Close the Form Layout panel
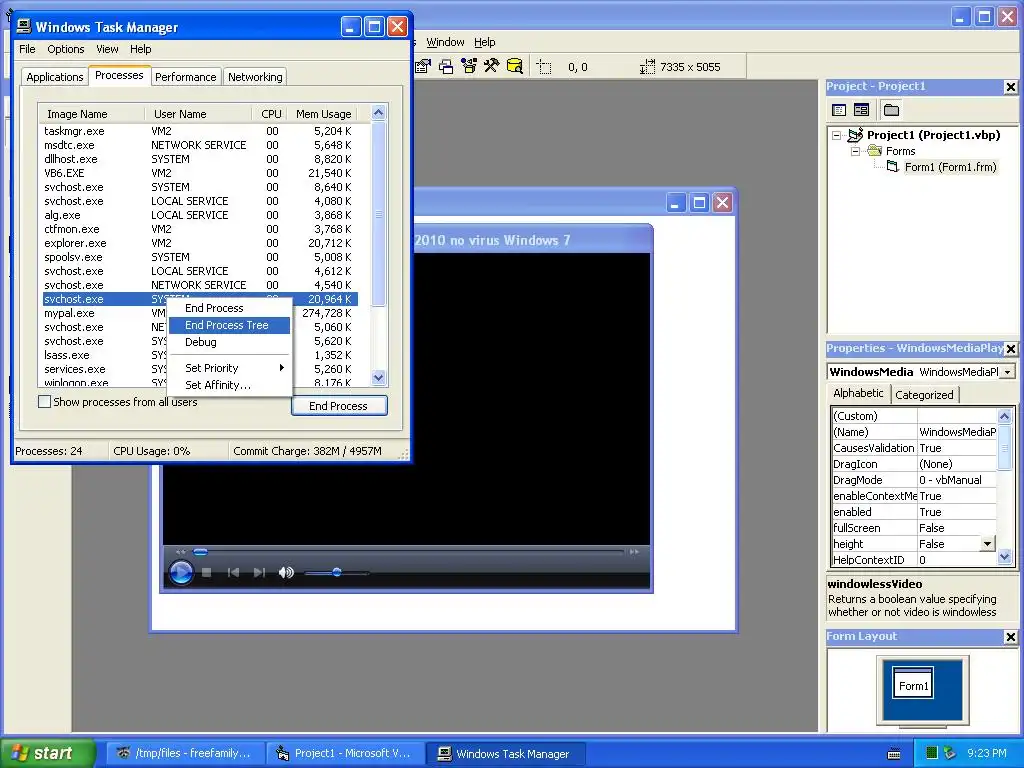This screenshot has height=768, width=1024. (x=1010, y=637)
